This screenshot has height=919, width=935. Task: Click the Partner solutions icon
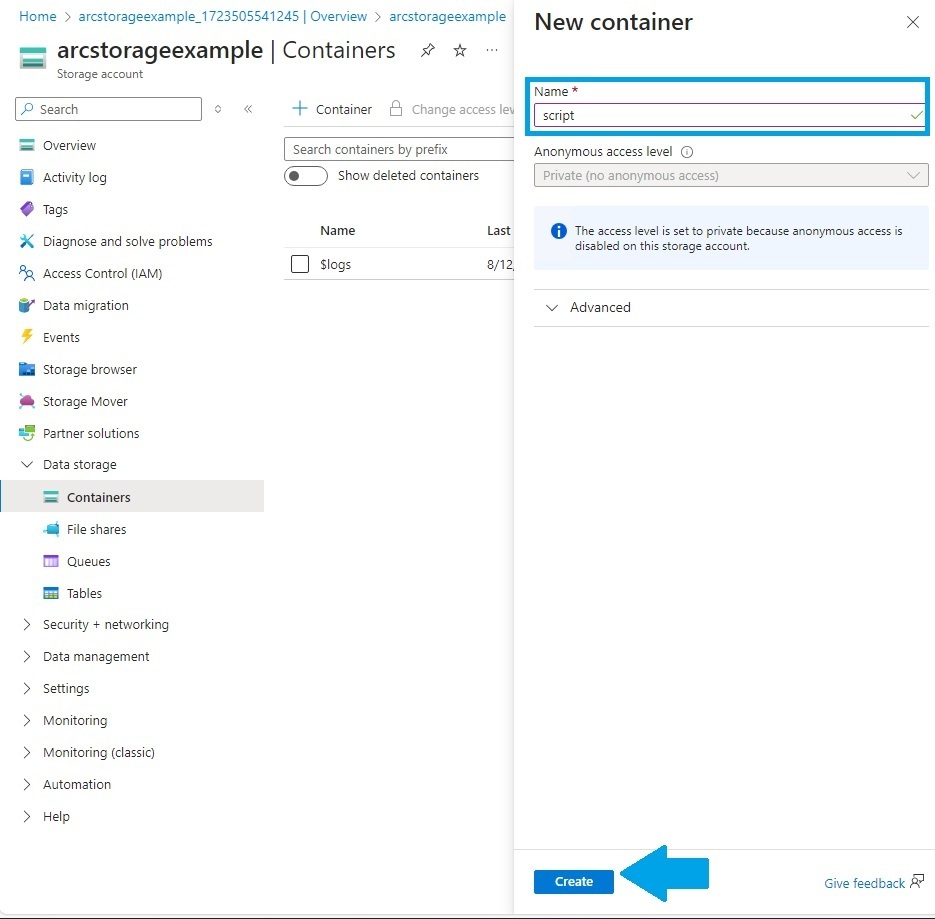pyautogui.click(x=27, y=433)
